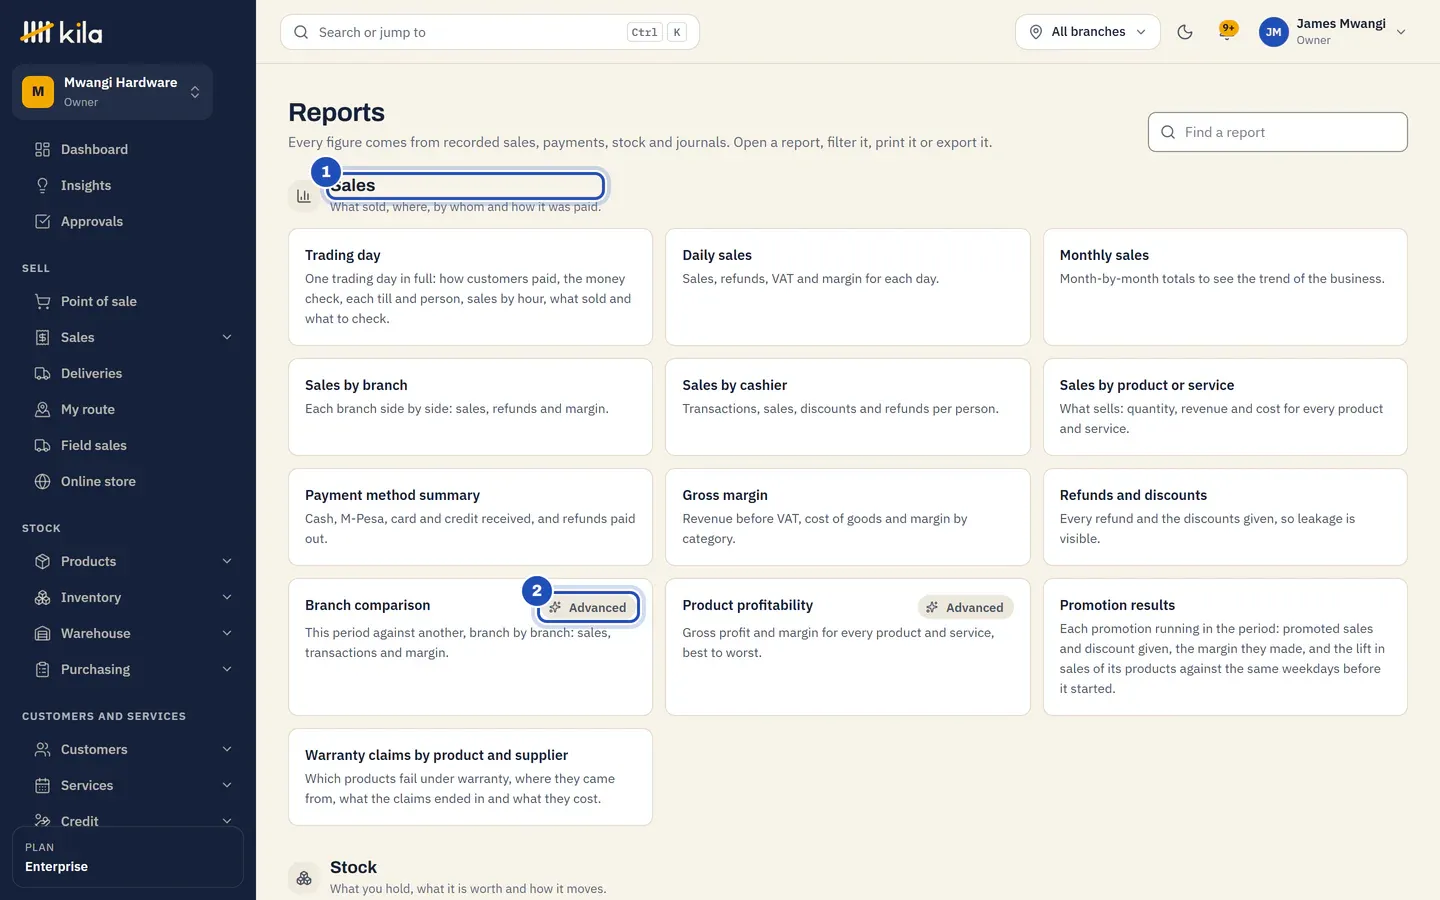Screen dimensions: 1440x900
Task: Open Refunds and discounts report
Action: (1225, 517)
